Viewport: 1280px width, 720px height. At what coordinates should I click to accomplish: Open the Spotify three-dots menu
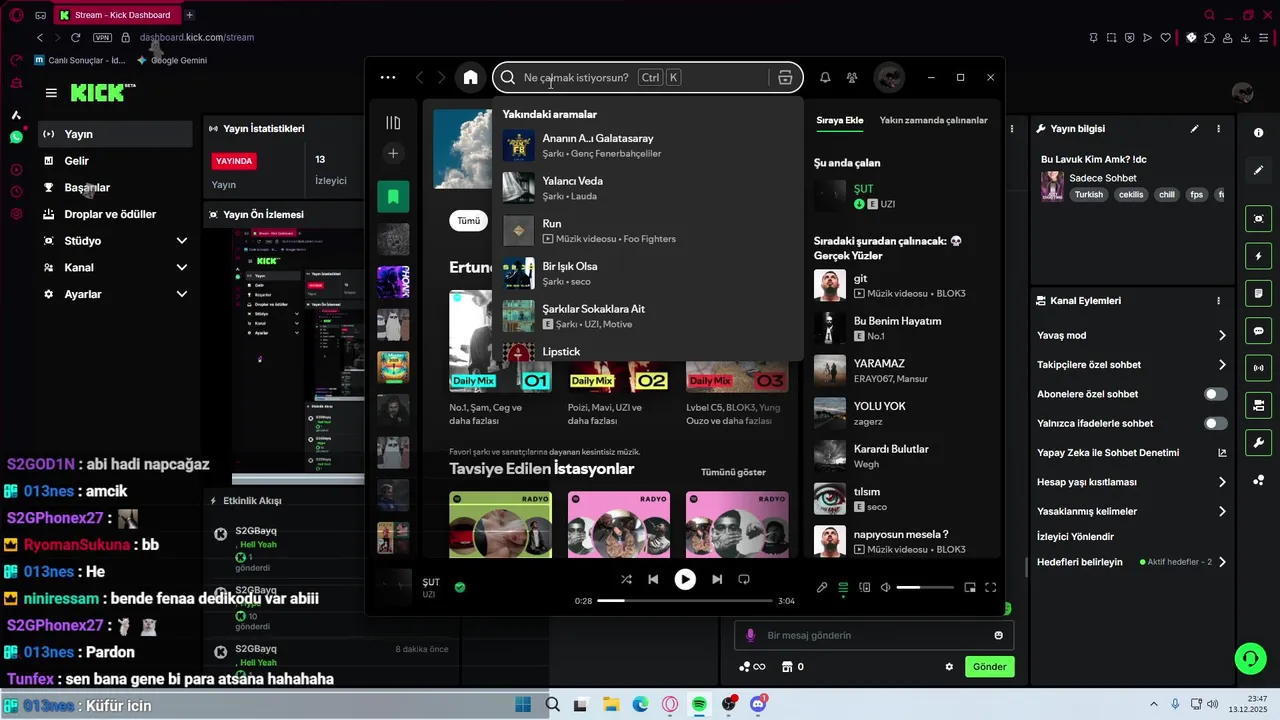tap(388, 78)
